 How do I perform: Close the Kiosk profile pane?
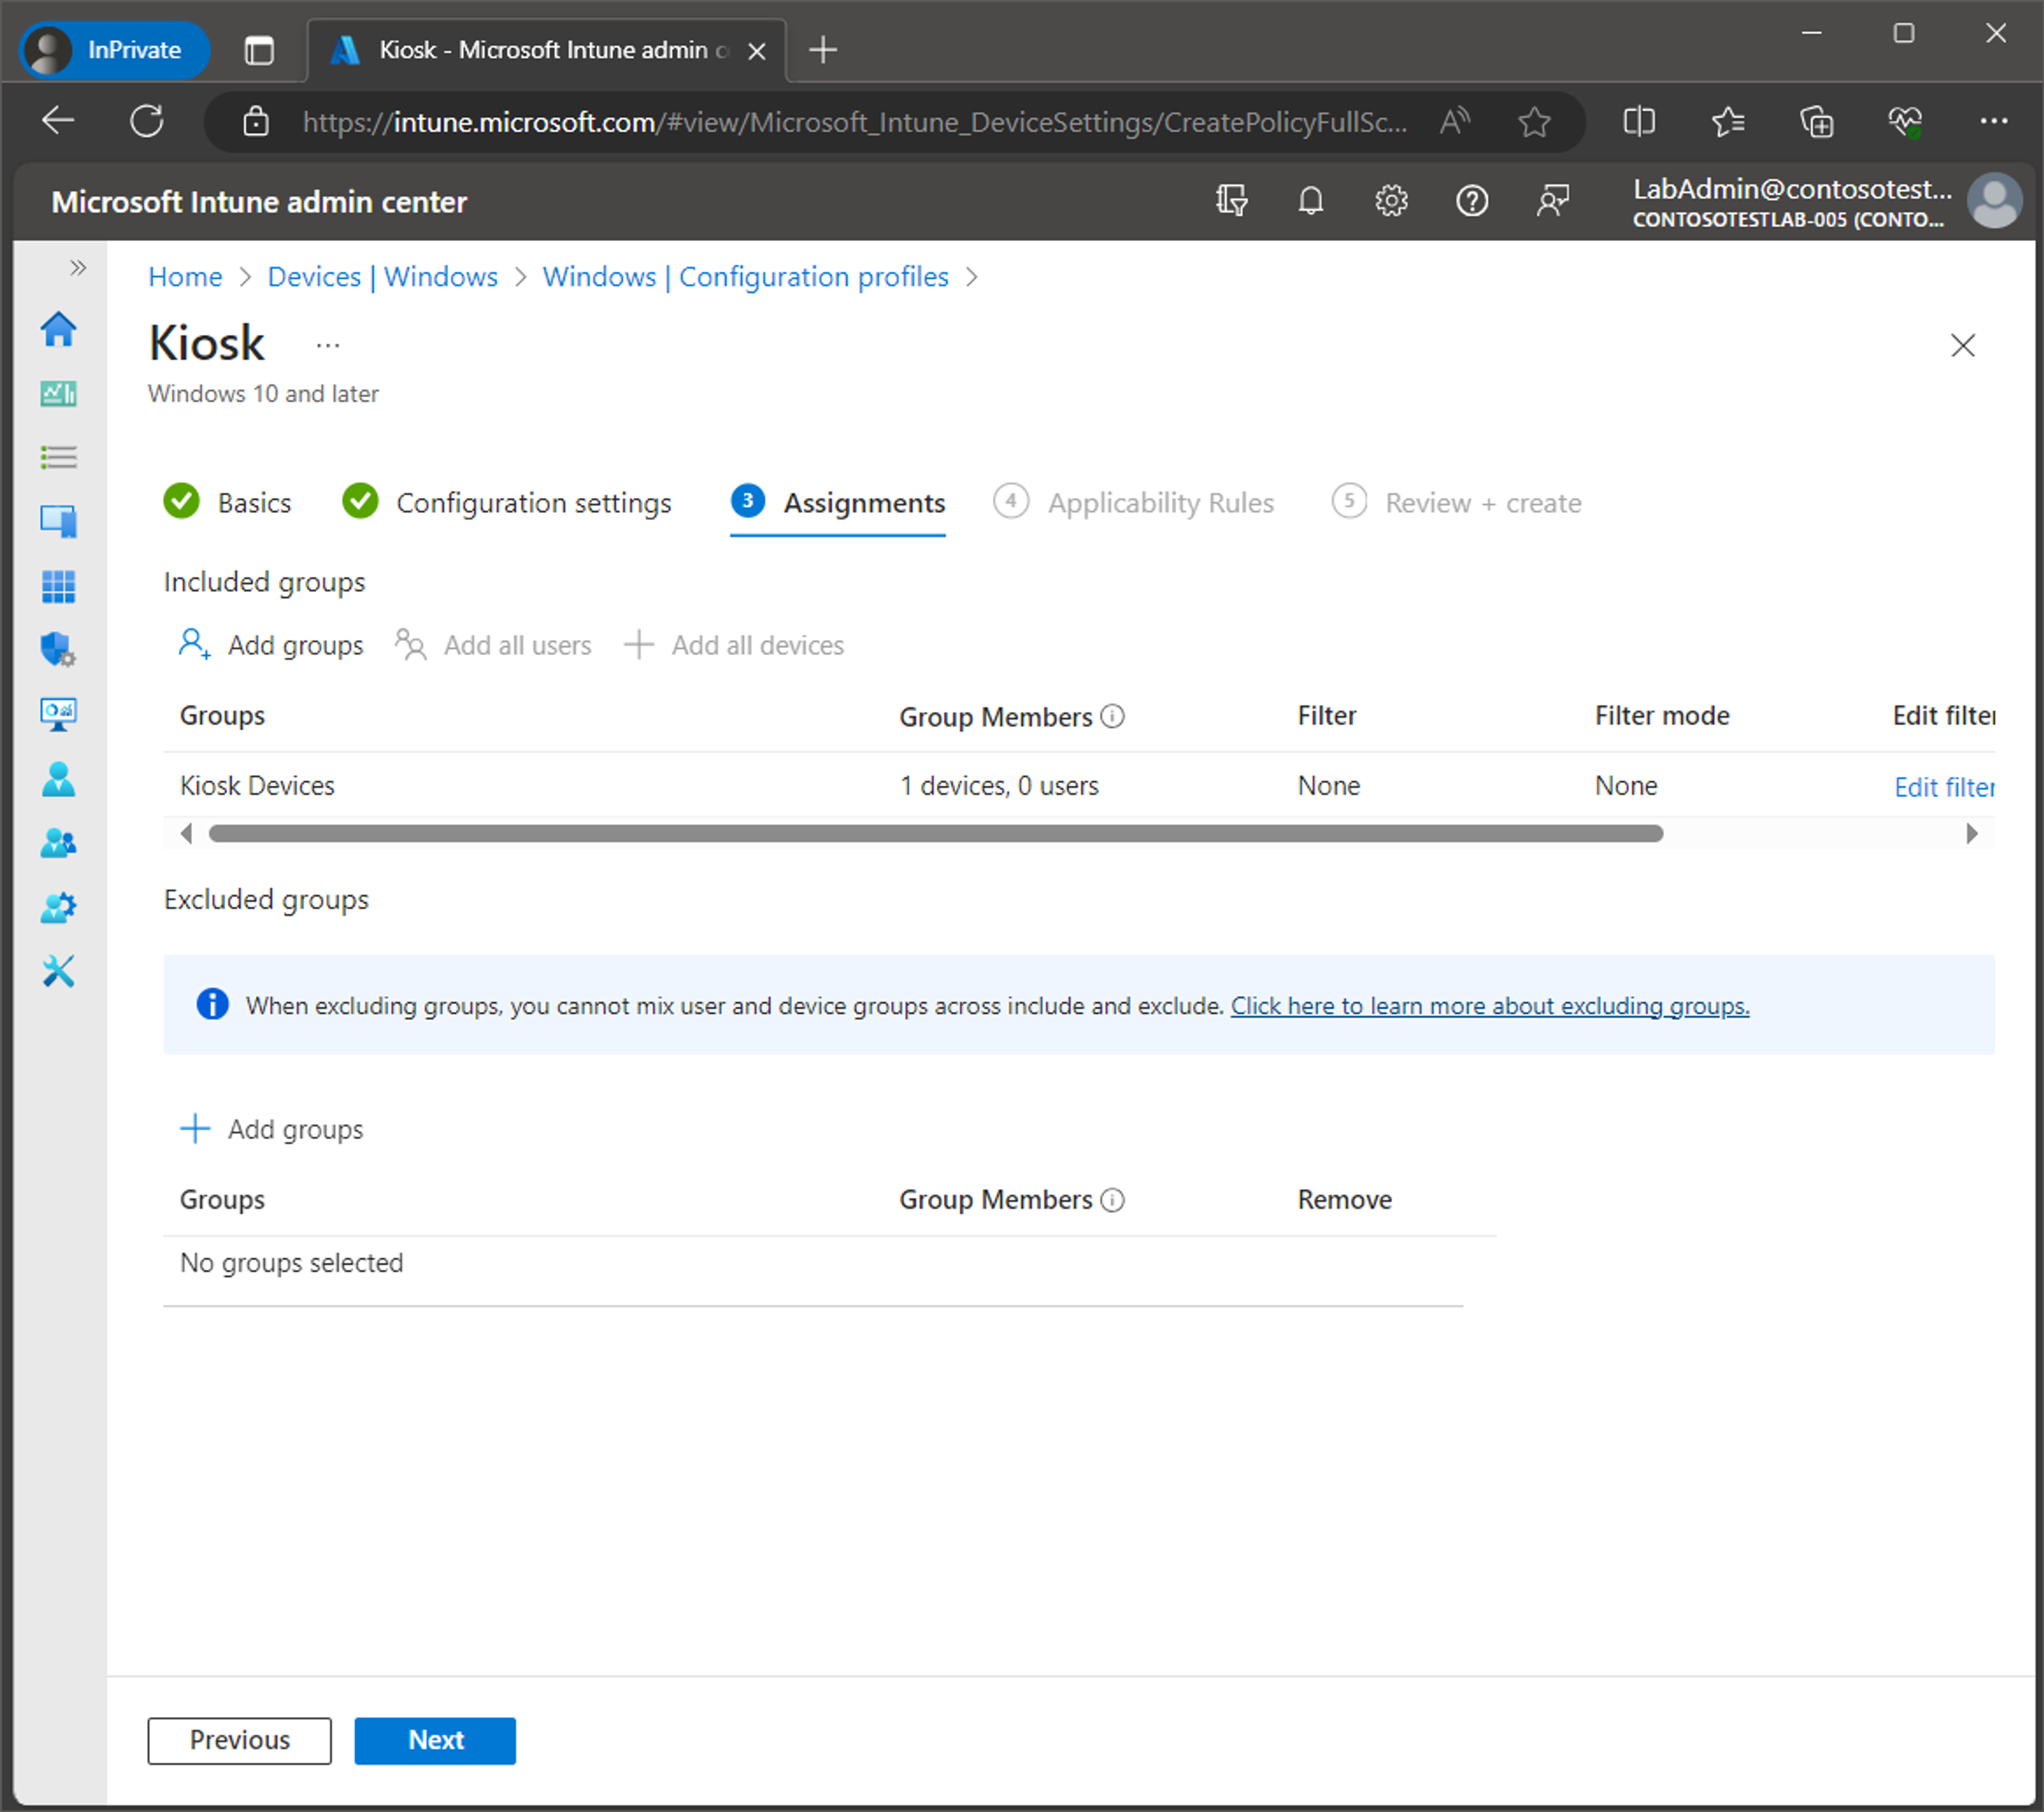pos(1963,345)
